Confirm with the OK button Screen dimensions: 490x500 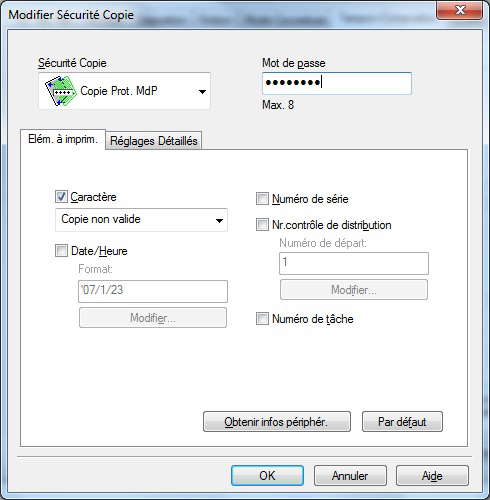267,476
